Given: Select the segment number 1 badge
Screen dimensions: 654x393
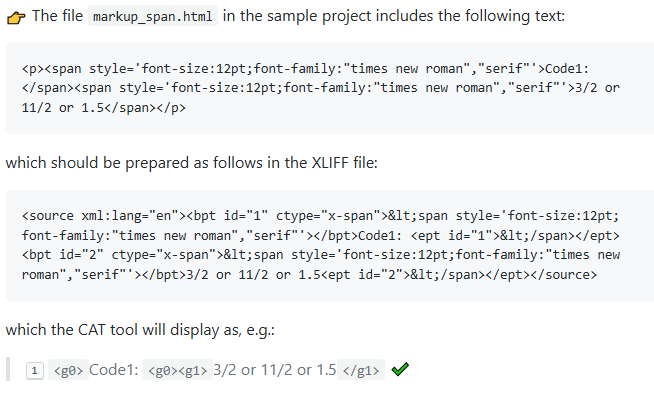Looking at the screenshot, I should [x=35, y=370].
